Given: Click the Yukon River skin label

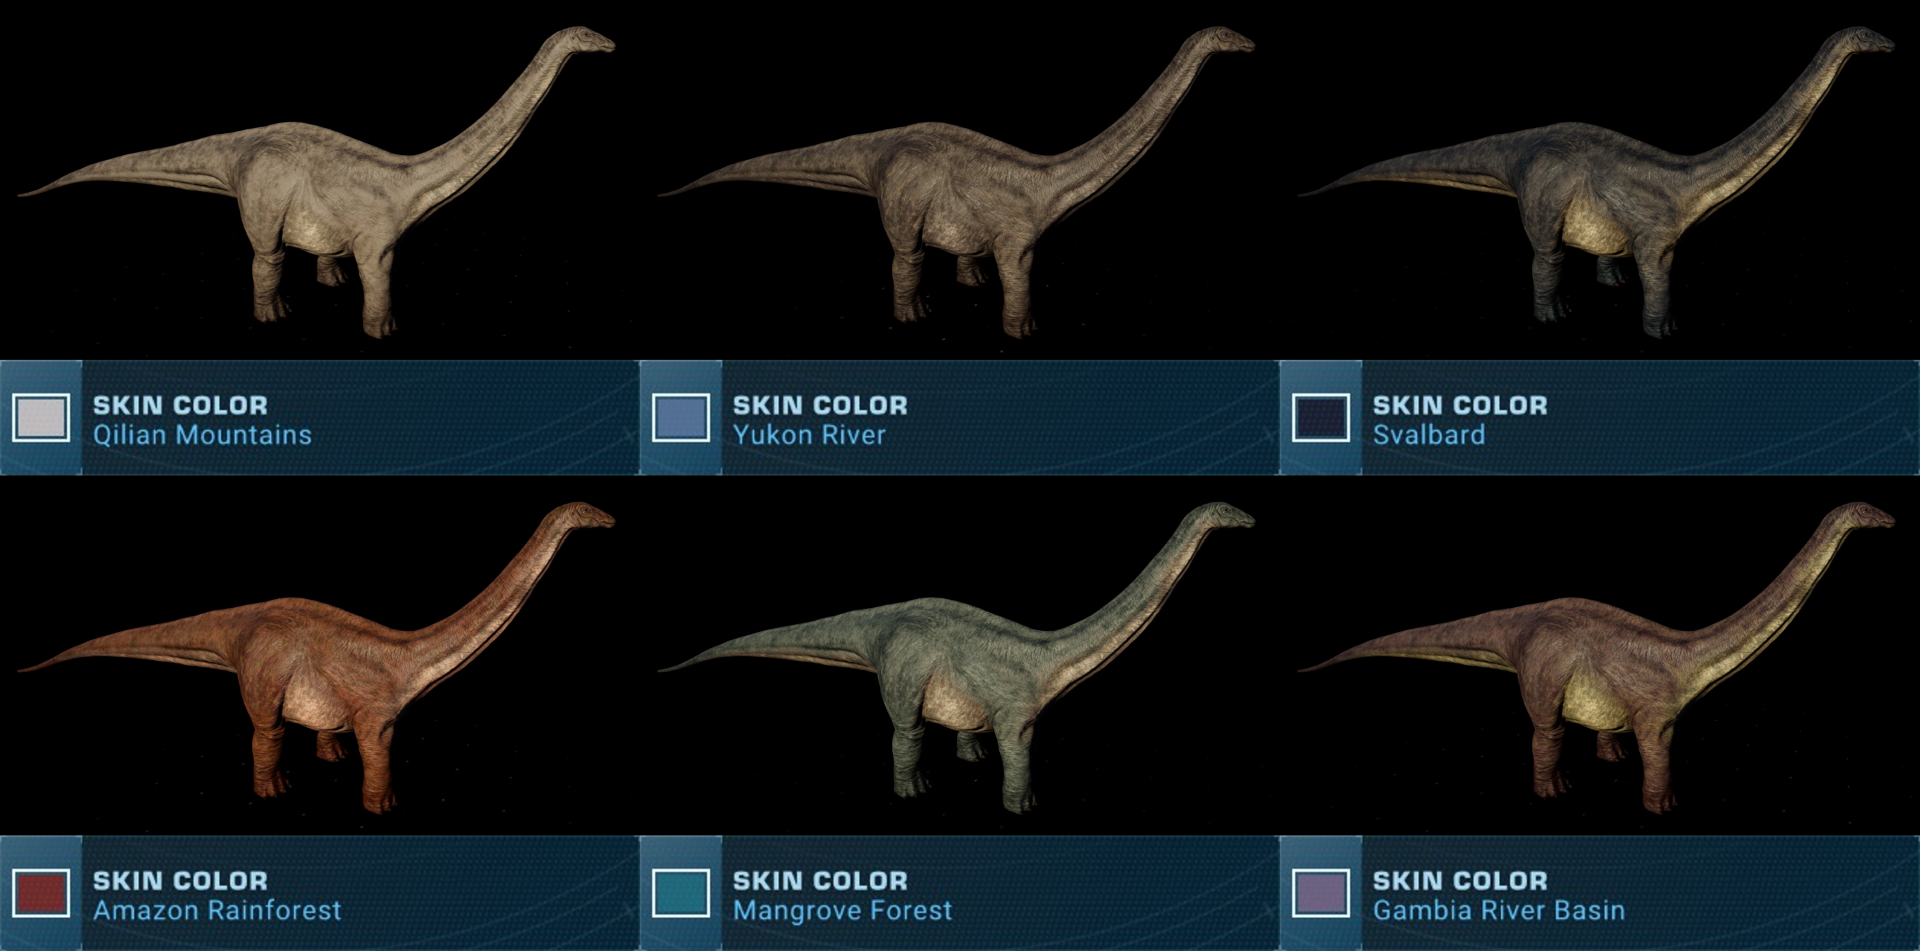Looking at the screenshot, I should click(809, 435).
